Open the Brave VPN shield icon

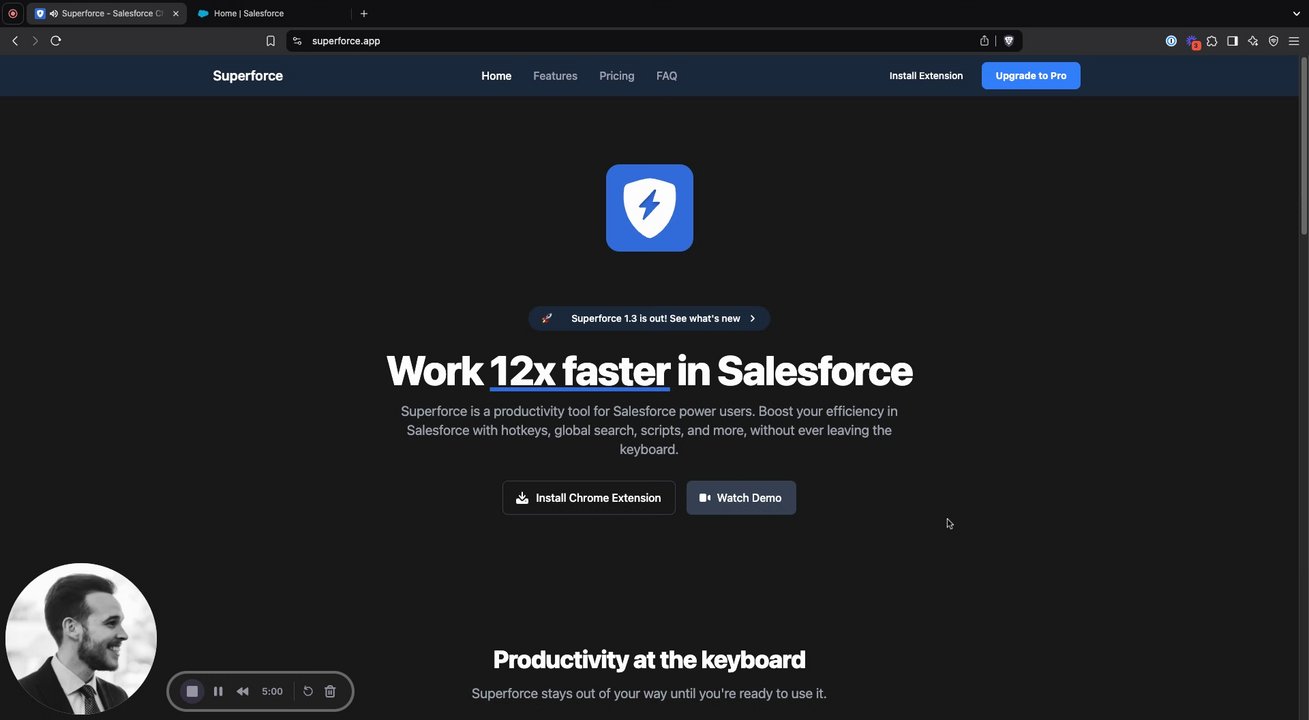[x=1273, y=41]
